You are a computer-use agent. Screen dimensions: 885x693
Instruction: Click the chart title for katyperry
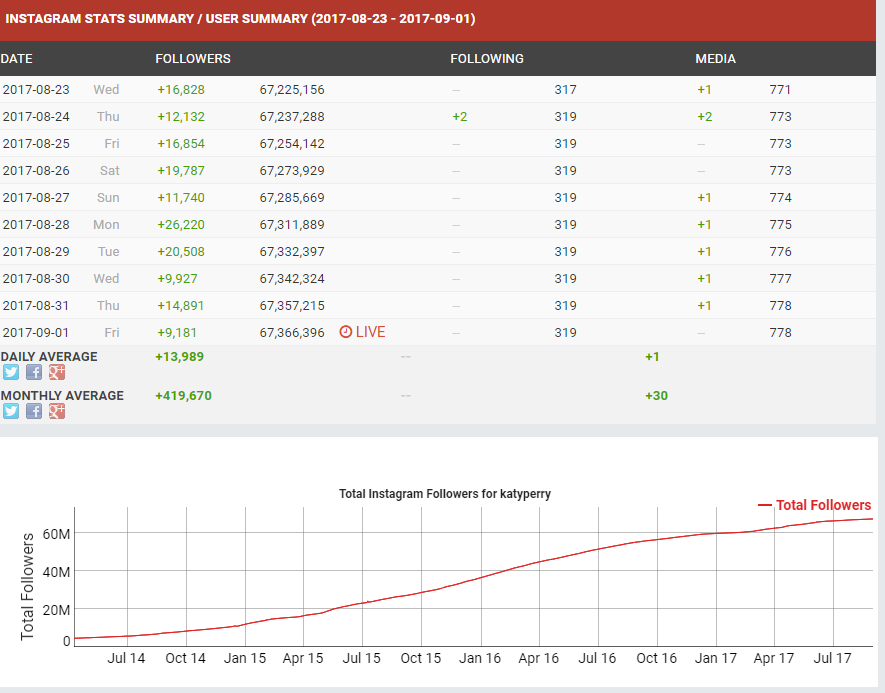[444, 494]
